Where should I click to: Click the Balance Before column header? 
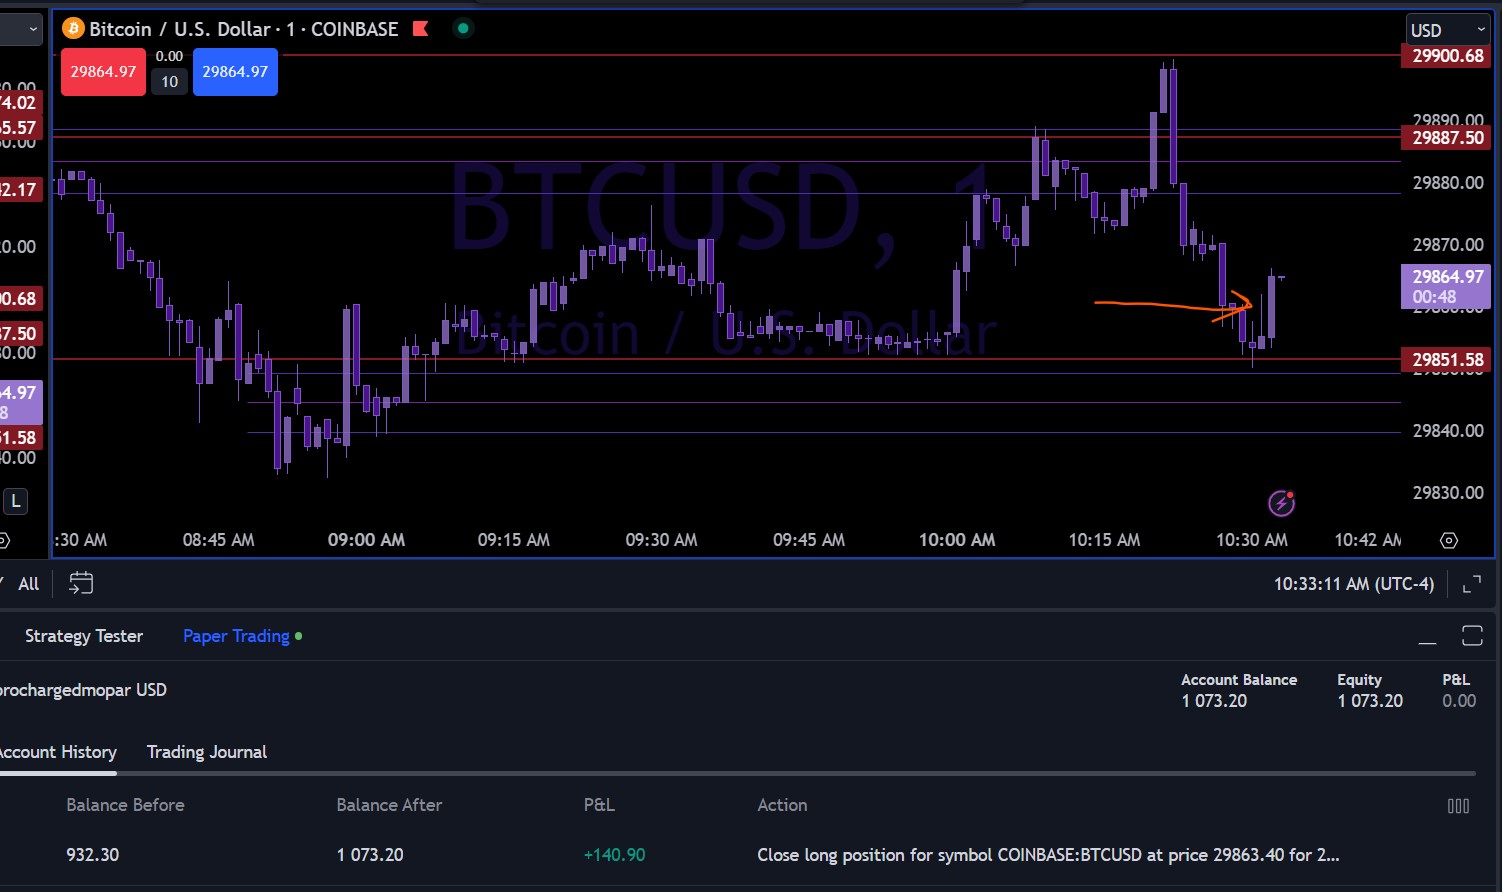tap(125, 805)
